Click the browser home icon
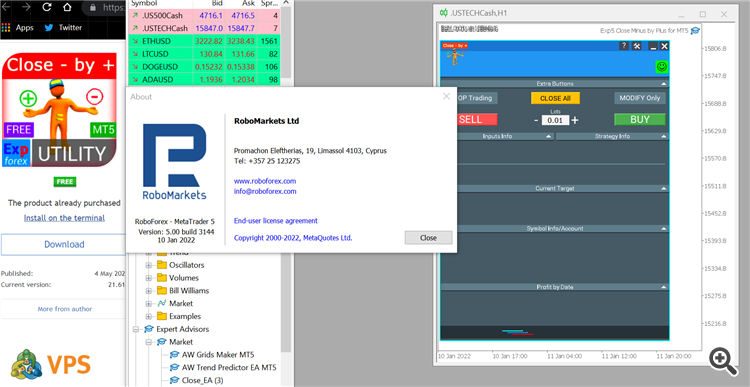The width and height of the screenshot is (750, 387). pyautogui.click(x=67, y=7)
